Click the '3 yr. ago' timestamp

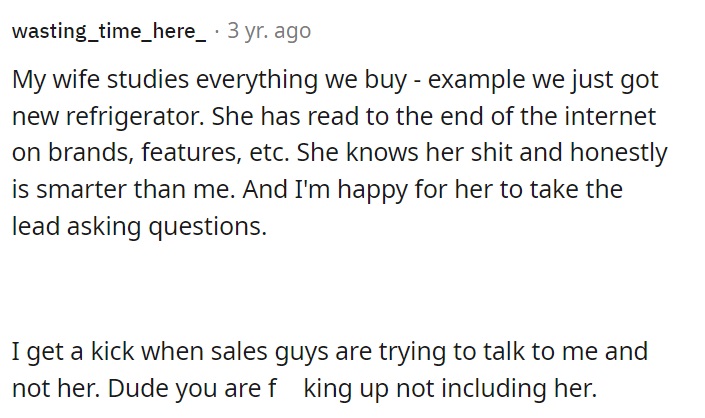[269, 31]
